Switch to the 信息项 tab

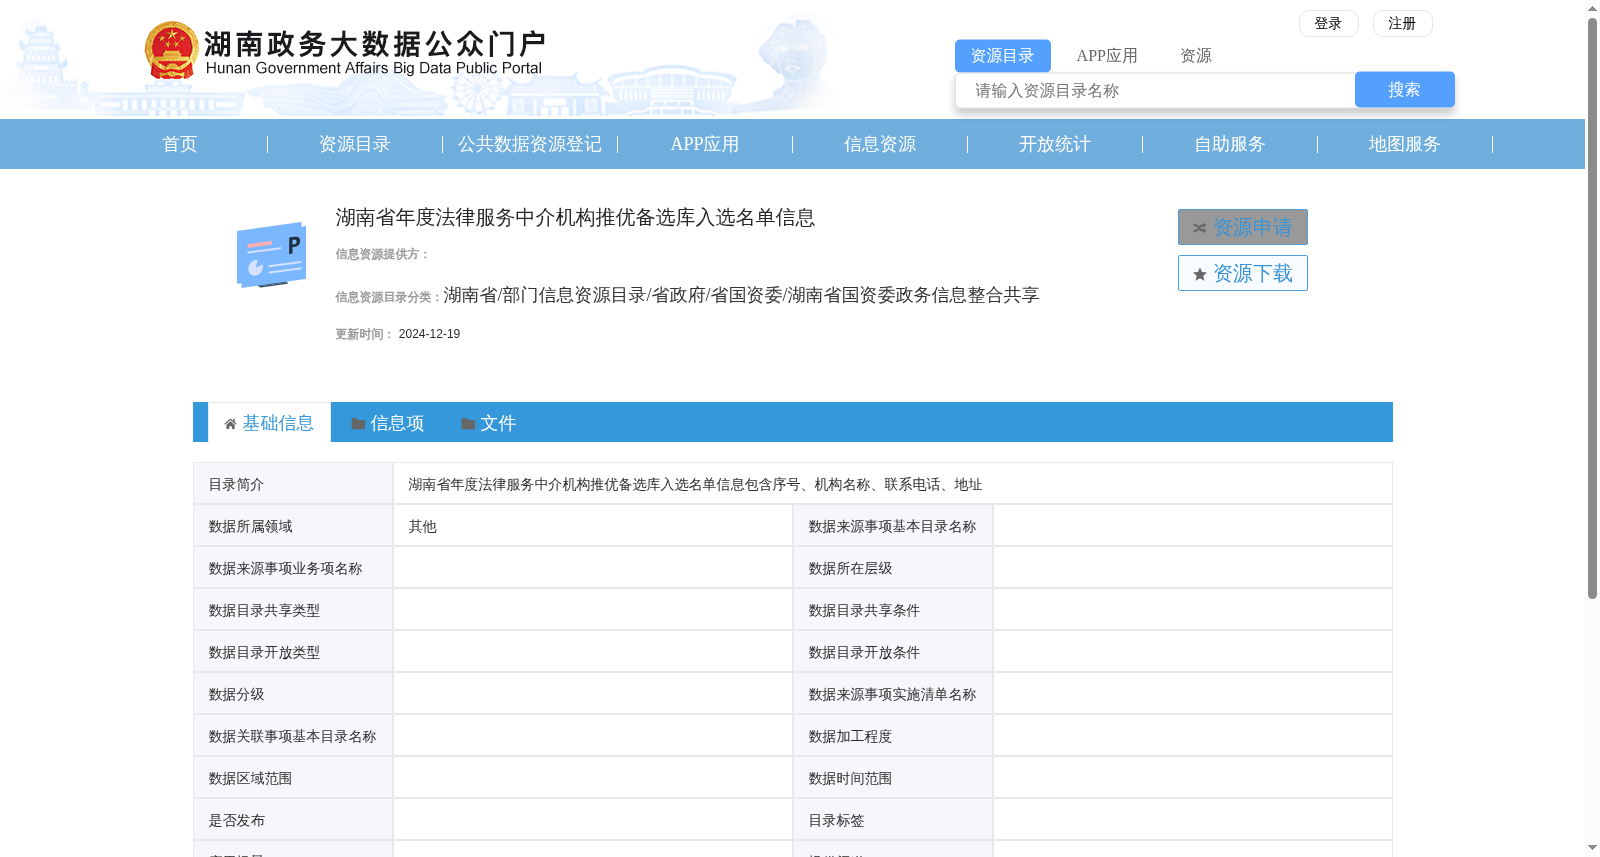tap(388, 423)
